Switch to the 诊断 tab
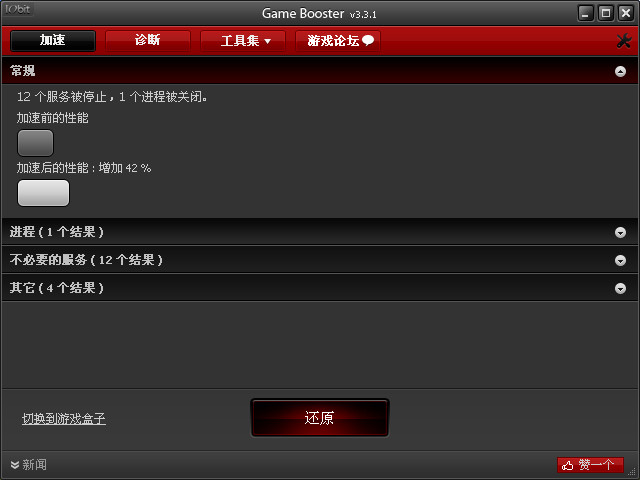The width and height of the screenshot is (640, 480). pos(148,41)
